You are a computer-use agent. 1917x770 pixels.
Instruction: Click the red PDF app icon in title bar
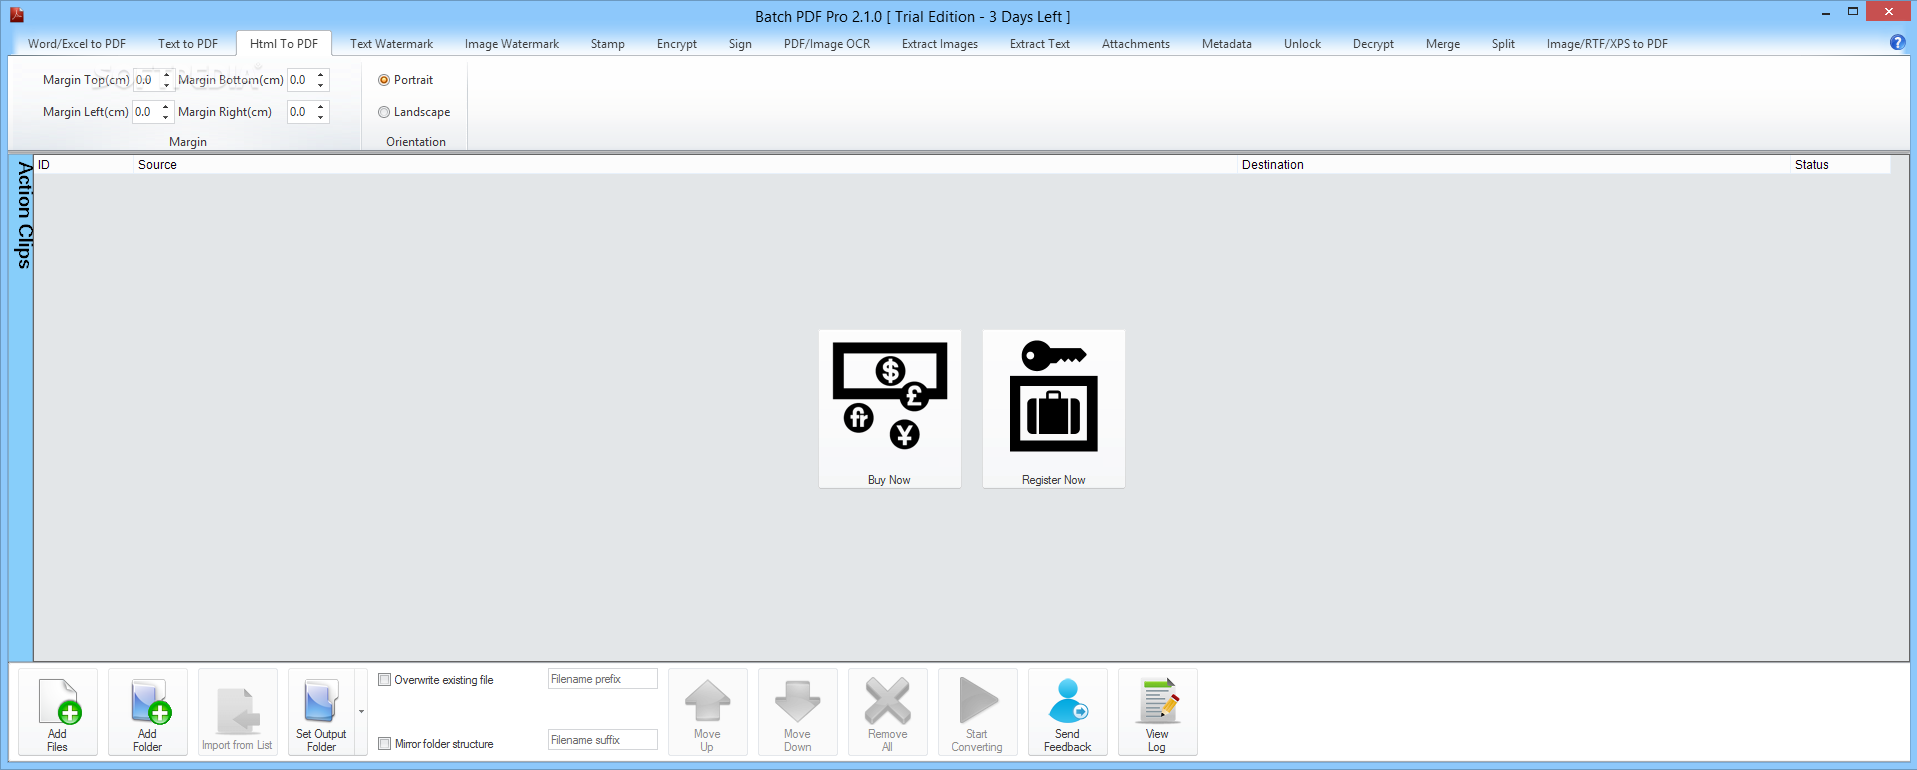pyautogui.click(x=16, y=14)
